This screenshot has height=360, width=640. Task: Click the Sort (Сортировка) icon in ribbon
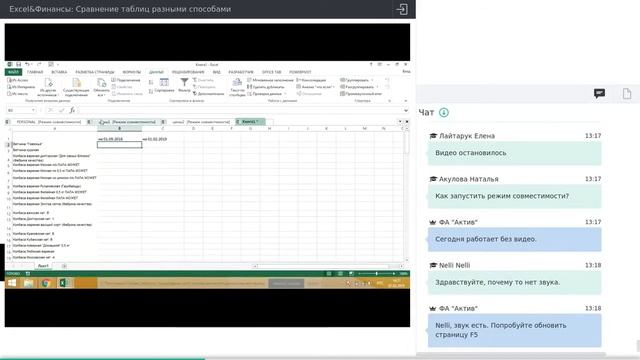coord(164,83)
